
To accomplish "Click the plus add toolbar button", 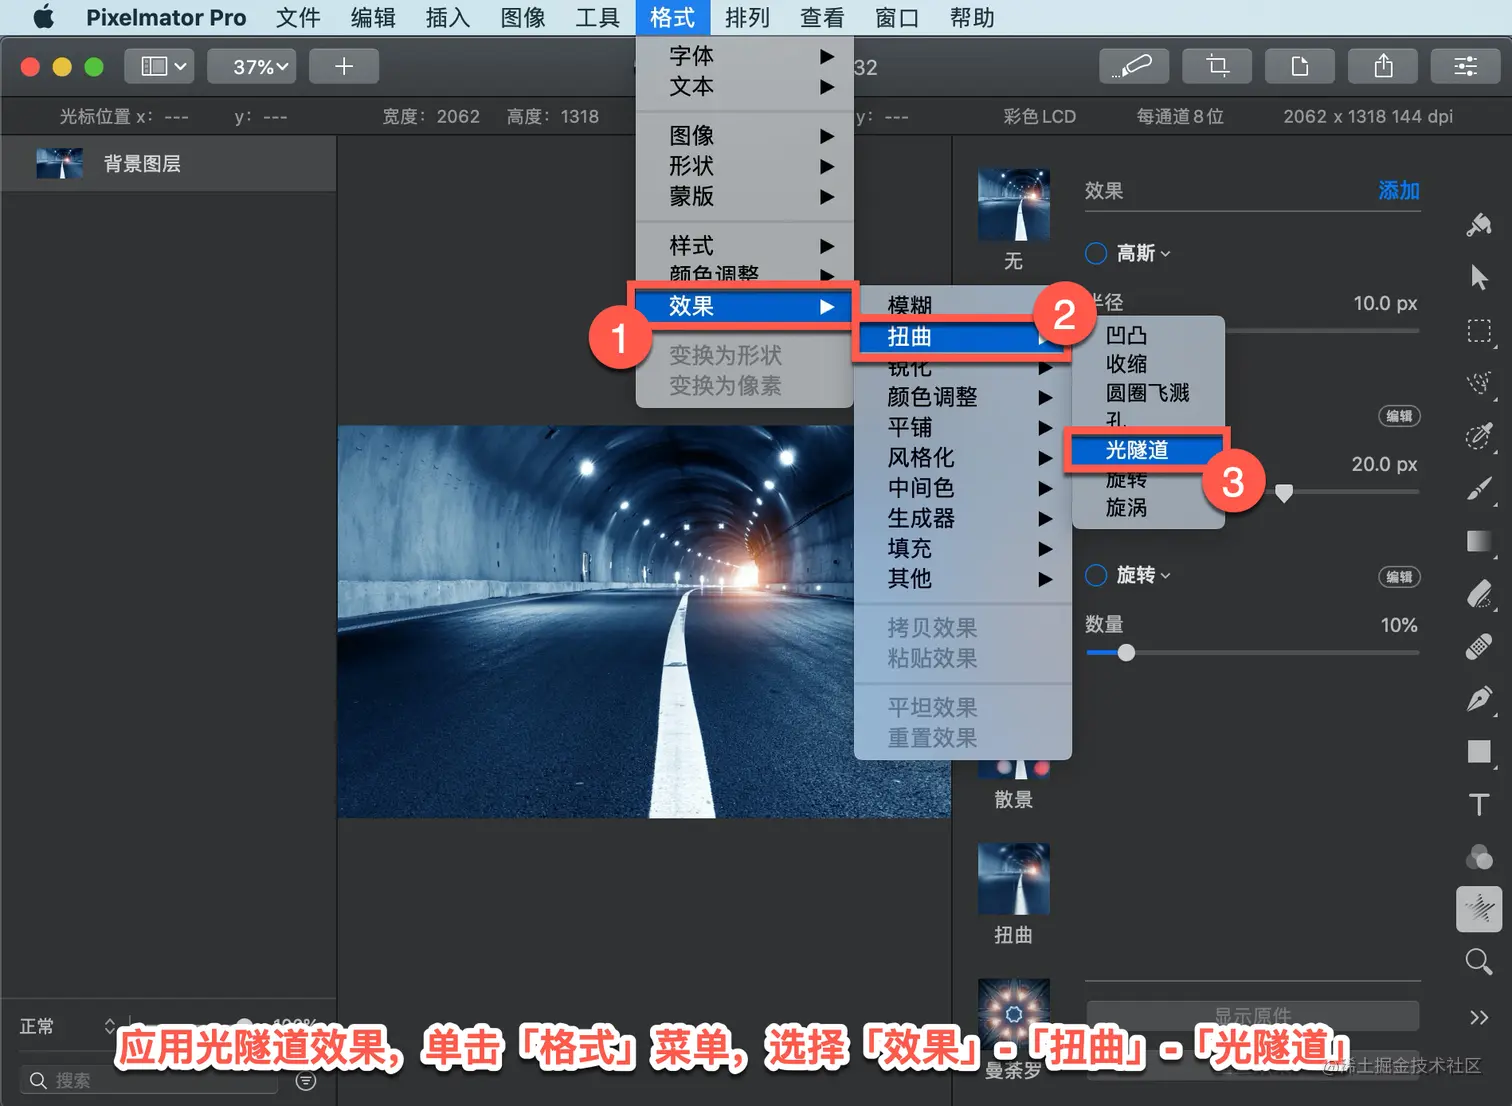I will coord(344,66).
